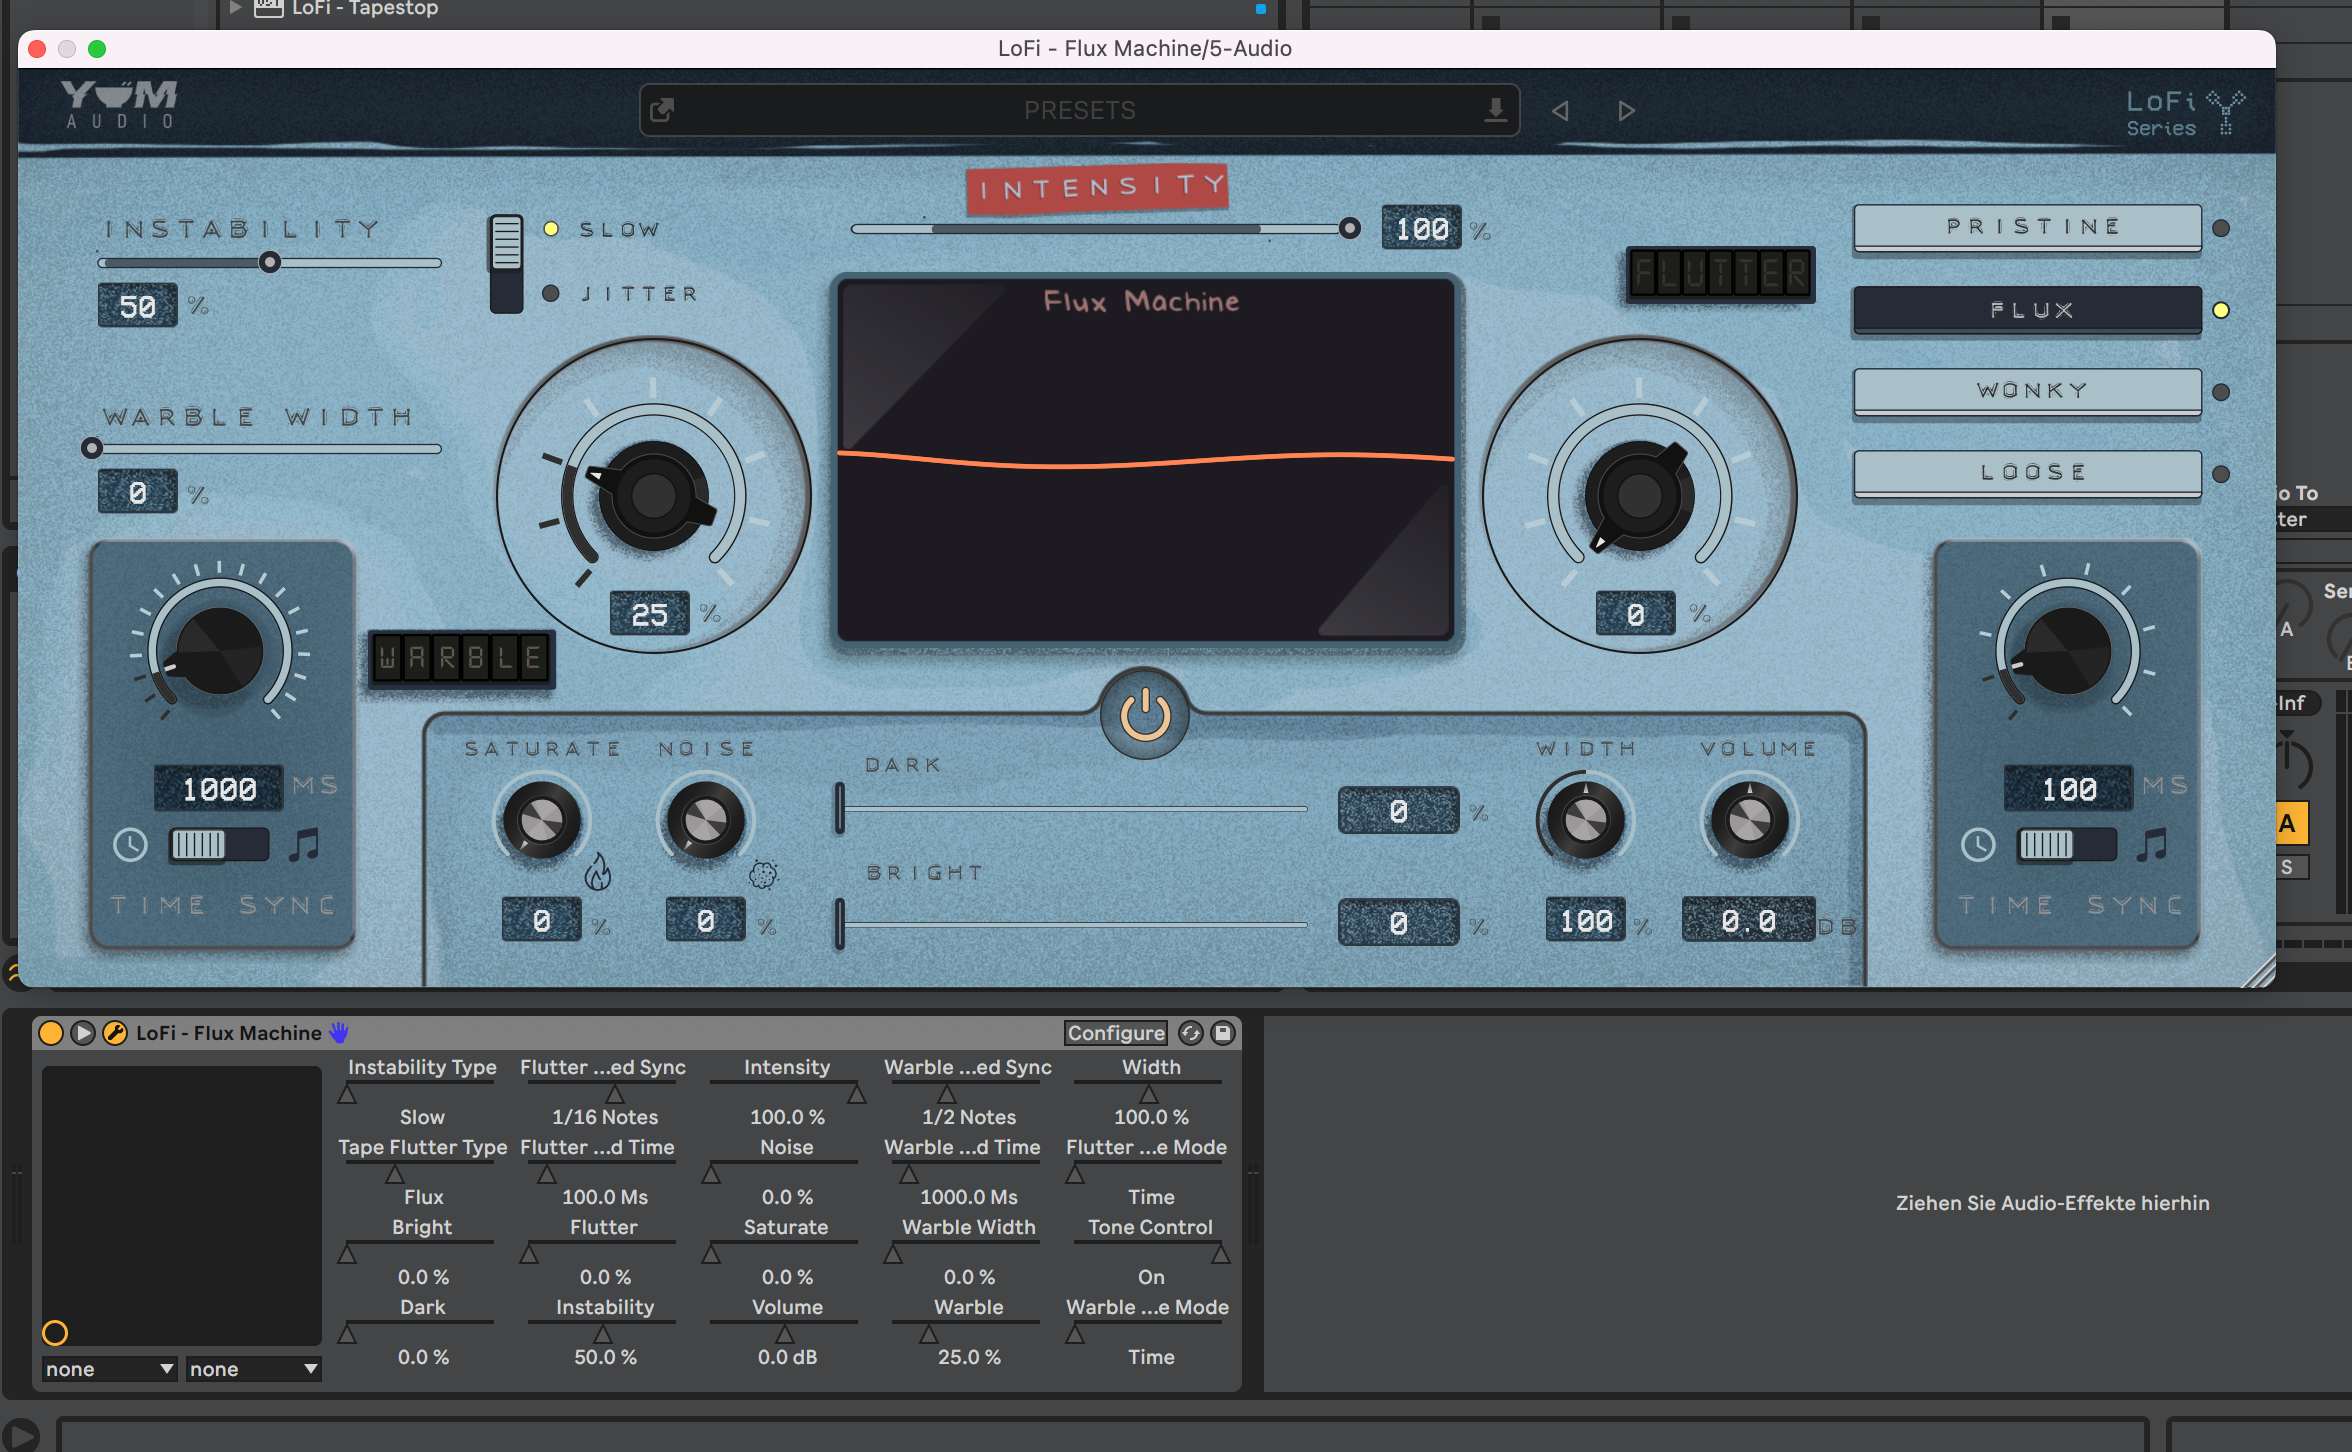Click the Configure button
The image size is (2352, 1452).
tap(1115, 1033)
